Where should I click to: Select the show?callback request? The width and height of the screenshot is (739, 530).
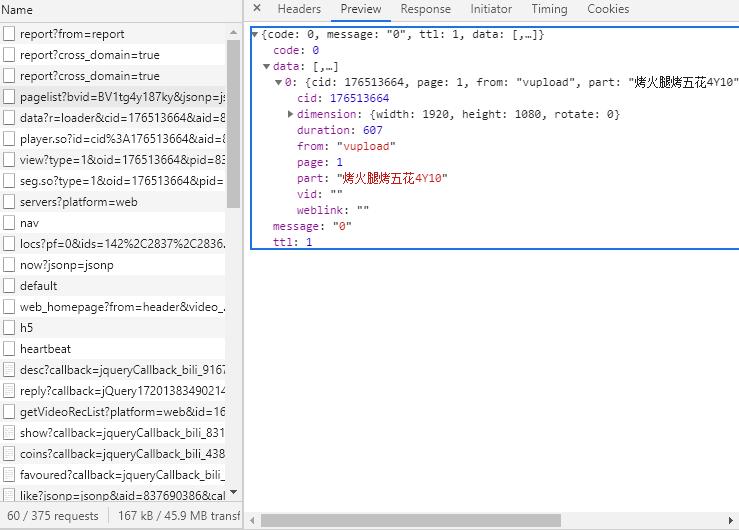[113, 432]
